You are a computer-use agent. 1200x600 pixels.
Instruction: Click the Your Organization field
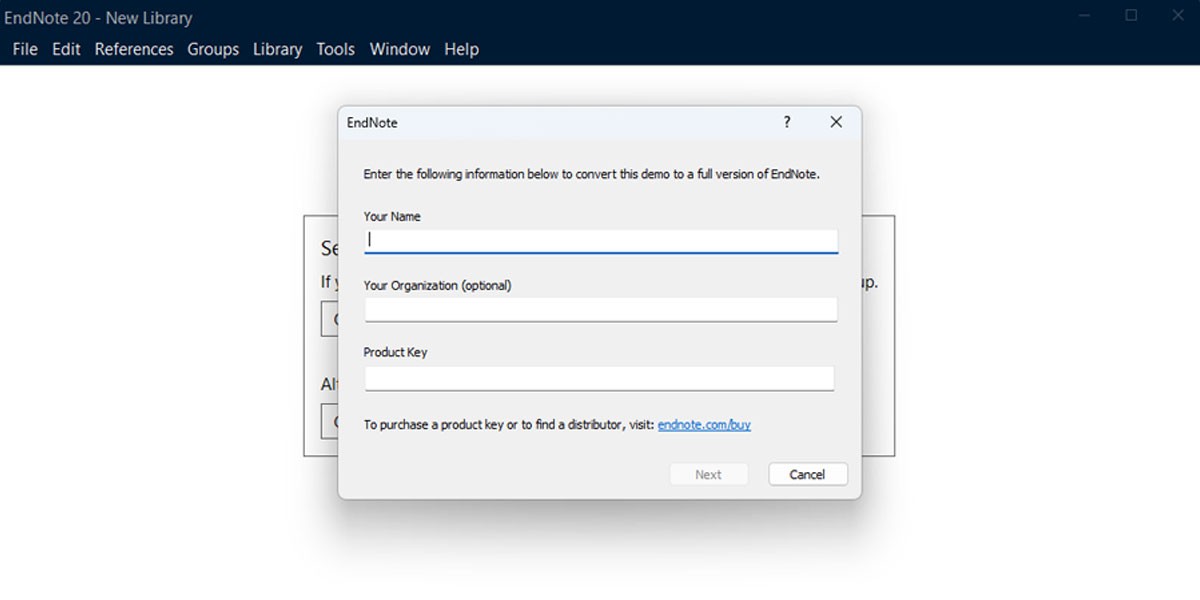click(x=600, y=309)
